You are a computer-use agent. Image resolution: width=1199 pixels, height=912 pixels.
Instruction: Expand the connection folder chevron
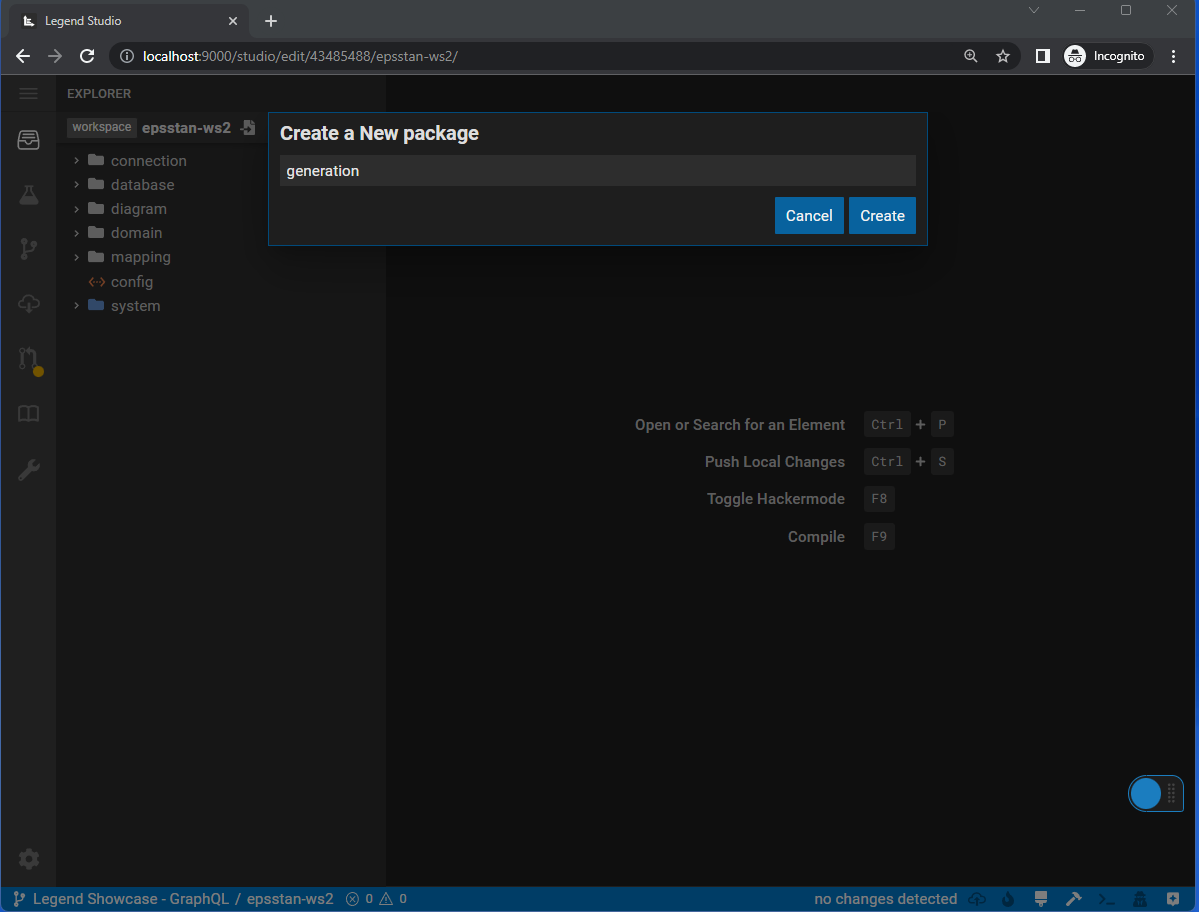76,161
